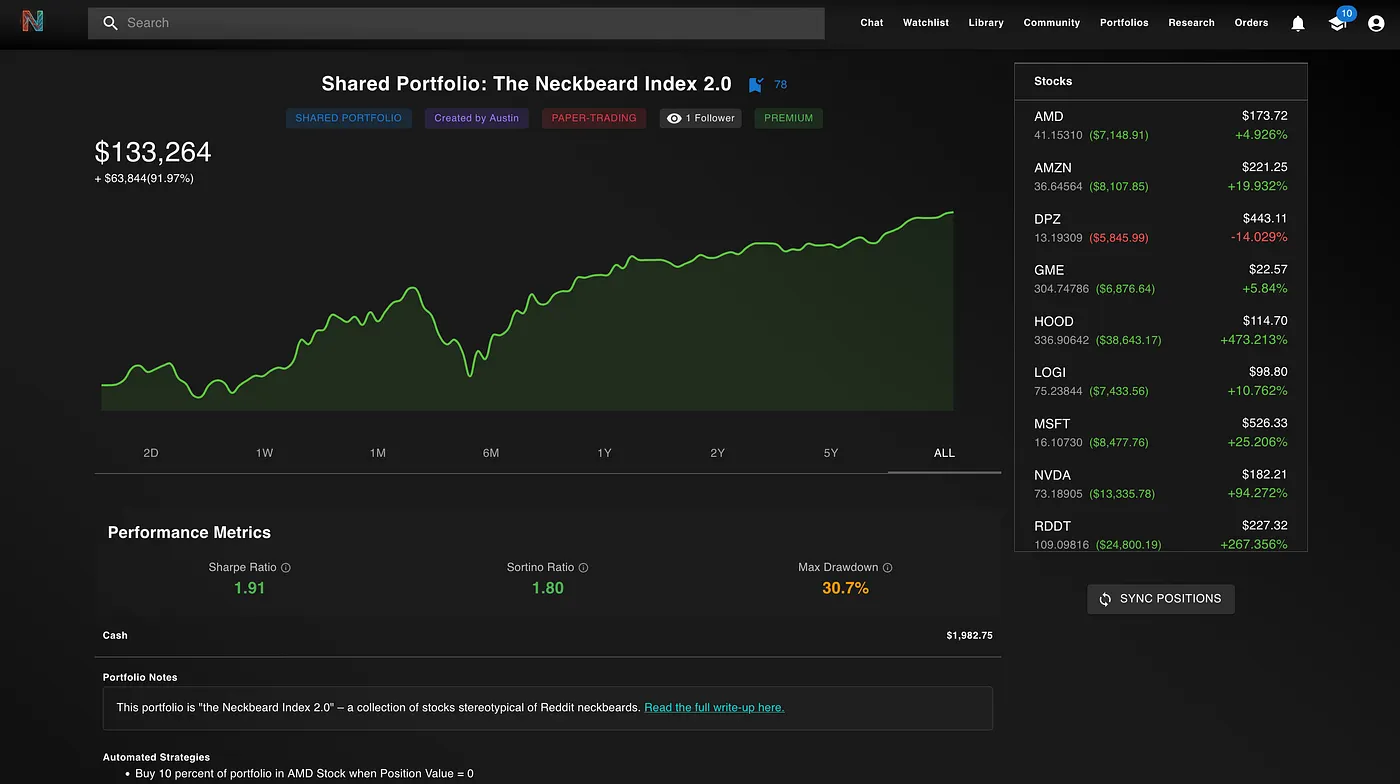
Task: Select the 1M chart range tab
Action: (x=378, y=453)
